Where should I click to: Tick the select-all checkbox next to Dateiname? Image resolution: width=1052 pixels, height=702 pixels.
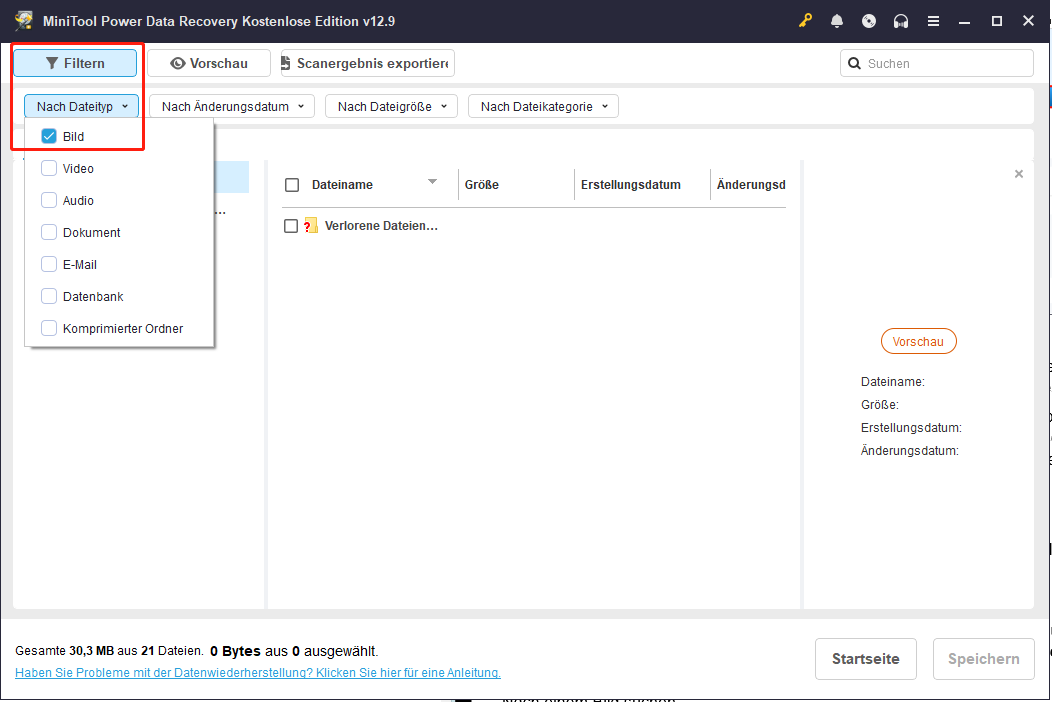point(292,185)
